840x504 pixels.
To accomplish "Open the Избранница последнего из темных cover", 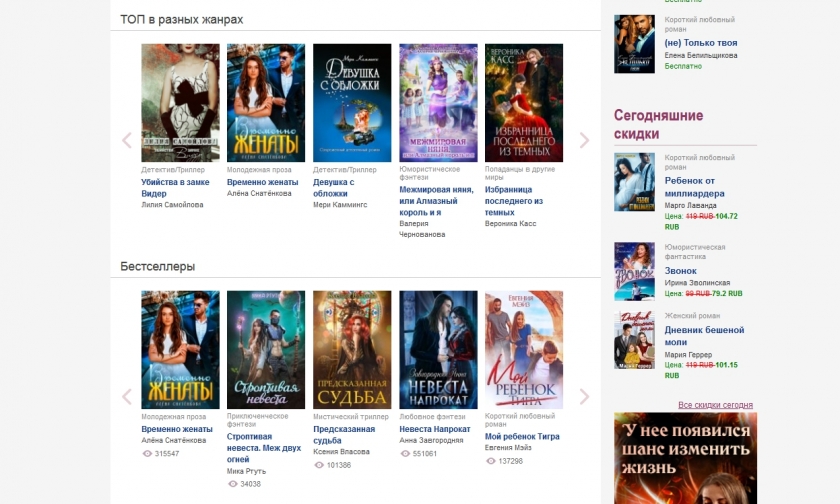I will click(524, 103).
